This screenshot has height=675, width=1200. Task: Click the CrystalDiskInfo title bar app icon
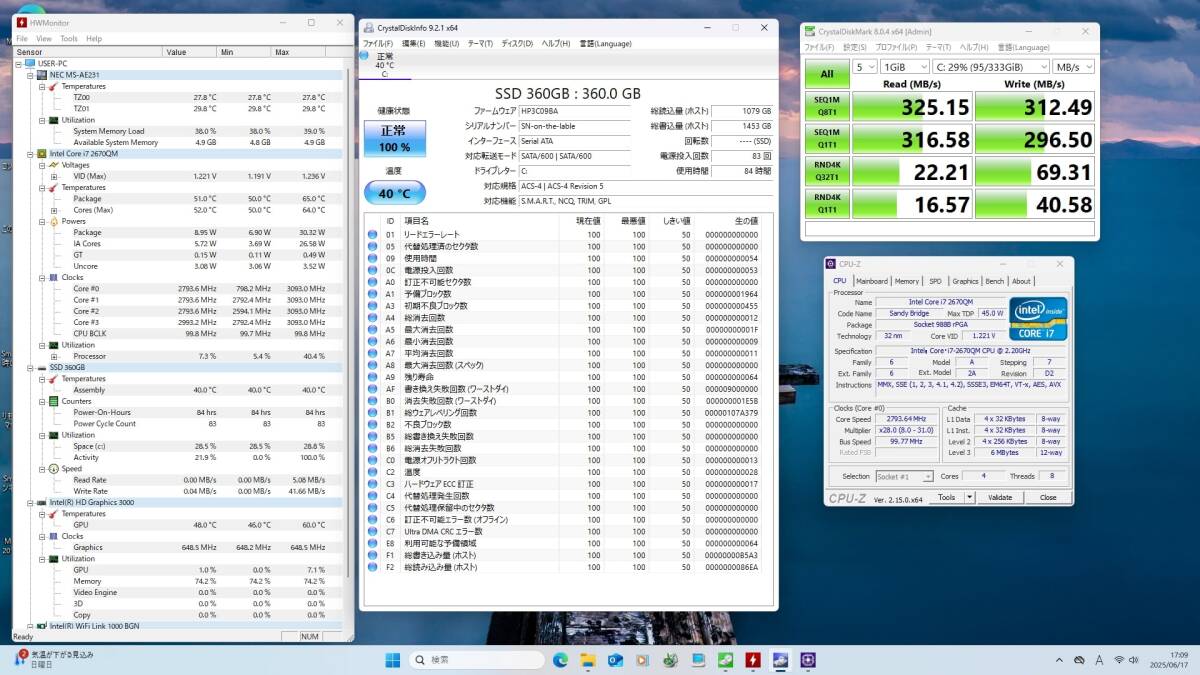click(369, 28)
